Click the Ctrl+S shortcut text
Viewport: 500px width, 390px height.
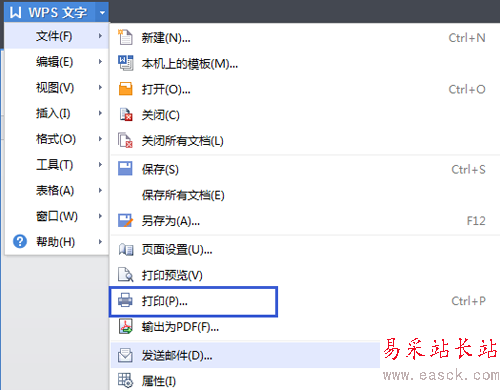468,169
